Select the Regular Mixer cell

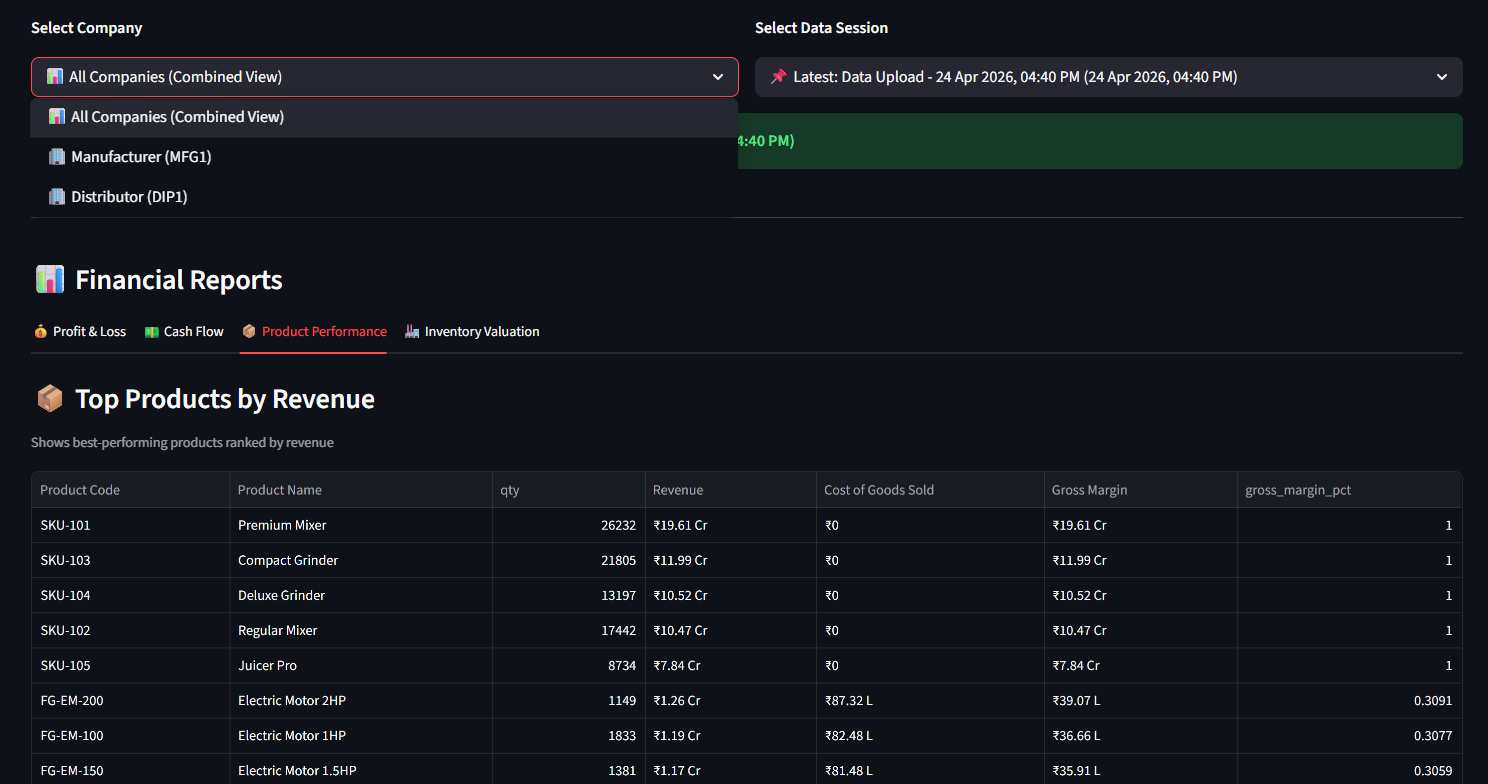pyautogui.click(x=361, y=630)
